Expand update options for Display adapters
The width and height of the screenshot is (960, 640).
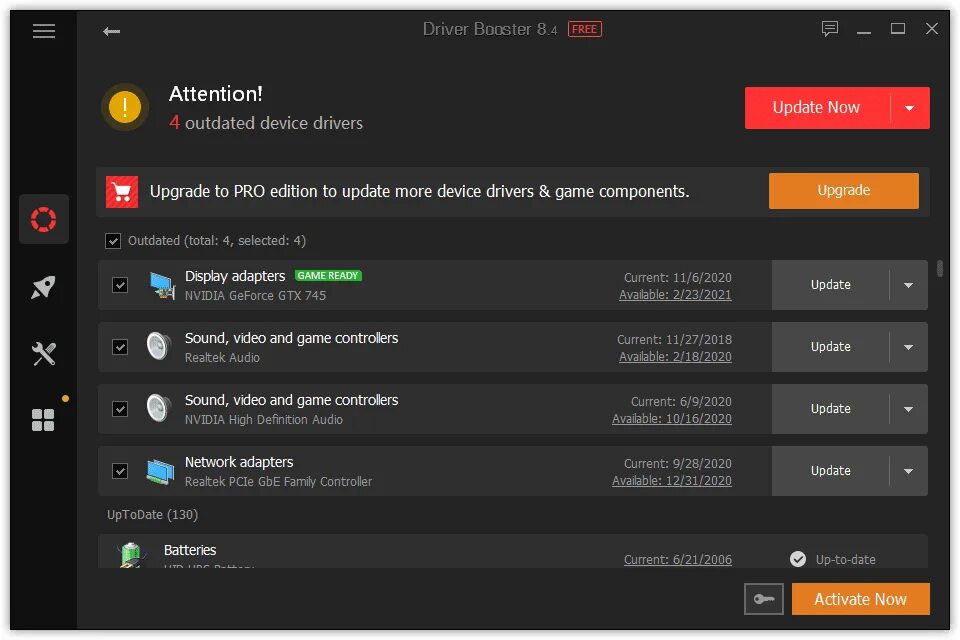(x=908, y=284)
